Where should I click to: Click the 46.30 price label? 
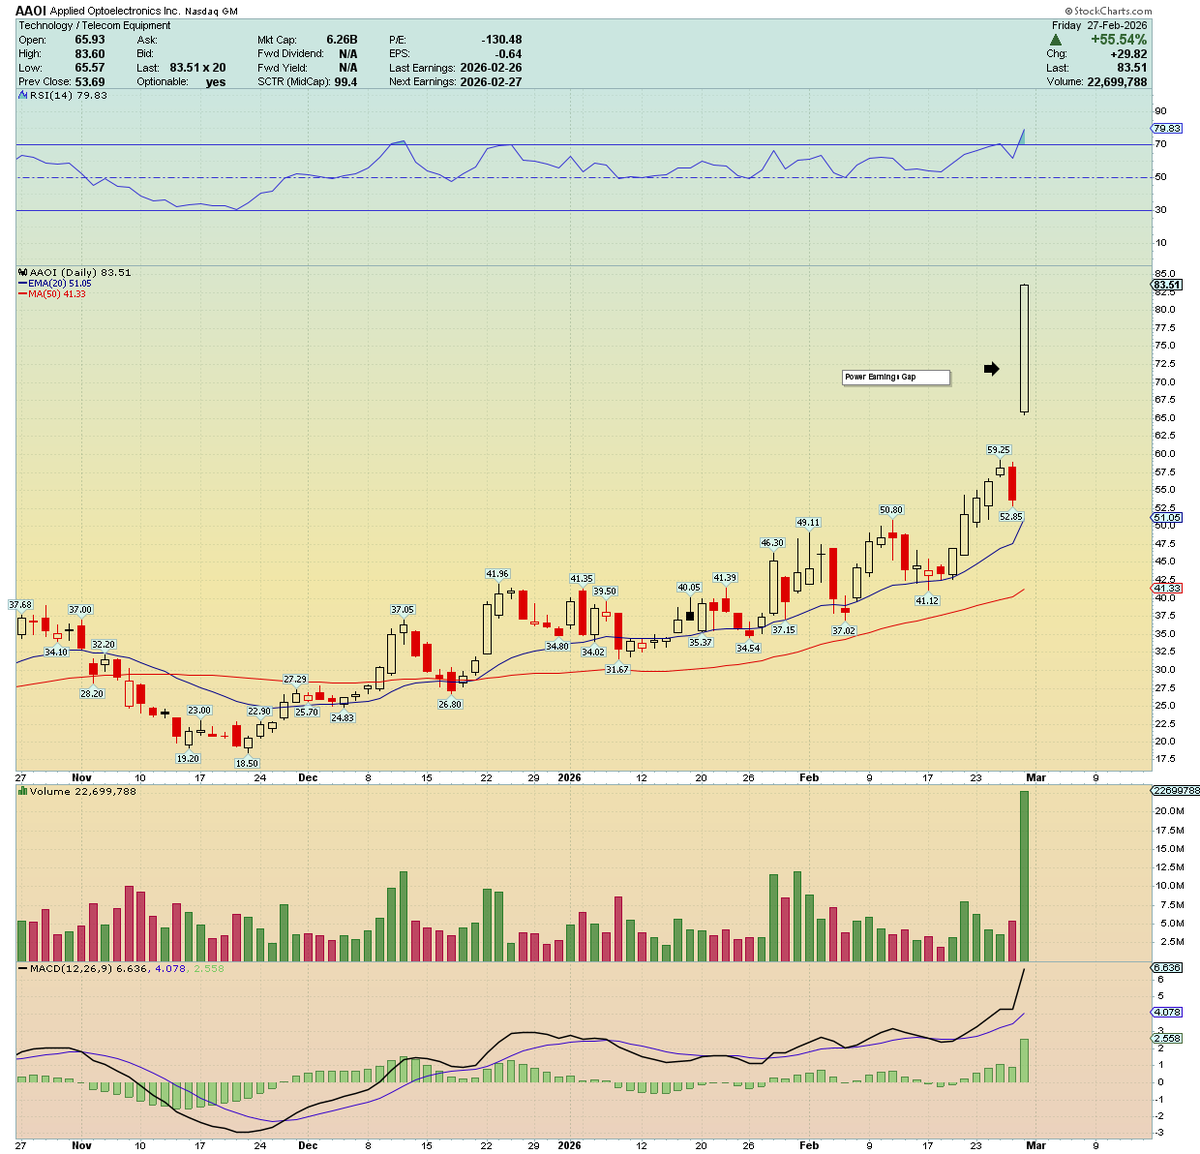click(772, 543)
